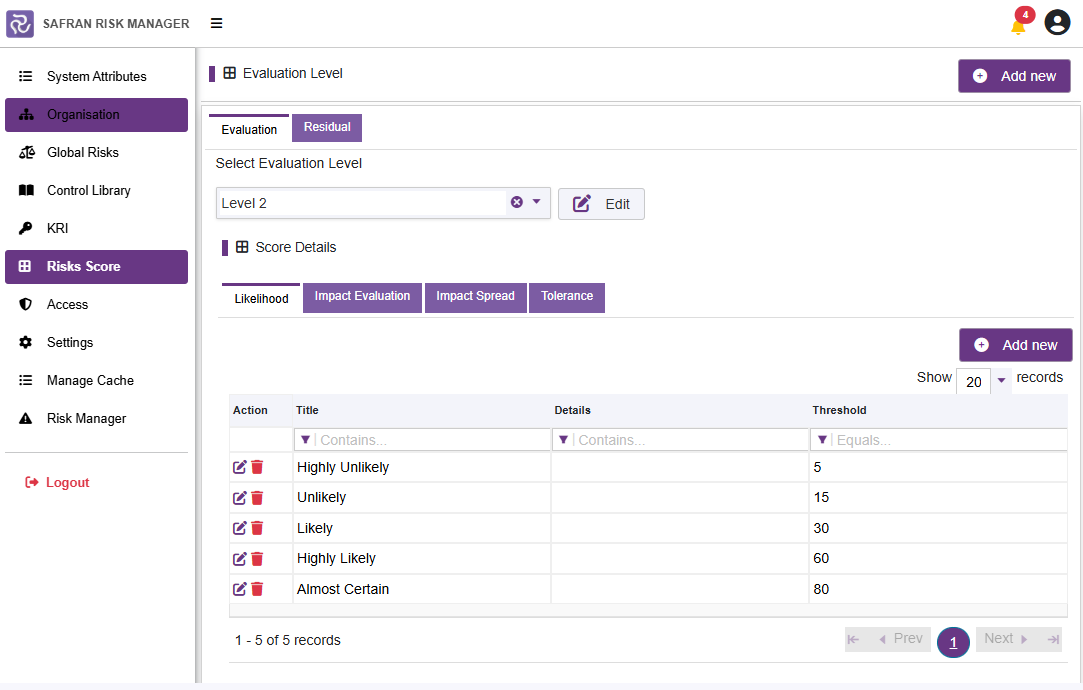
Task: Edit the Highly Unlikely row
Action: (x=240, y=468)
